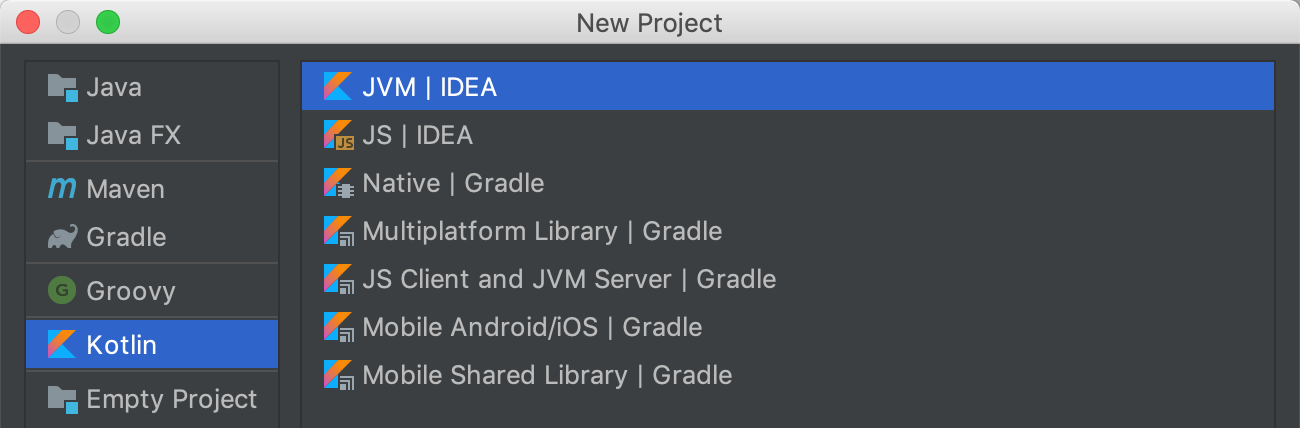The image size is (1300, 428).
Task: Click the Kotlin logo in sidebar
Action: coord(62,345)
